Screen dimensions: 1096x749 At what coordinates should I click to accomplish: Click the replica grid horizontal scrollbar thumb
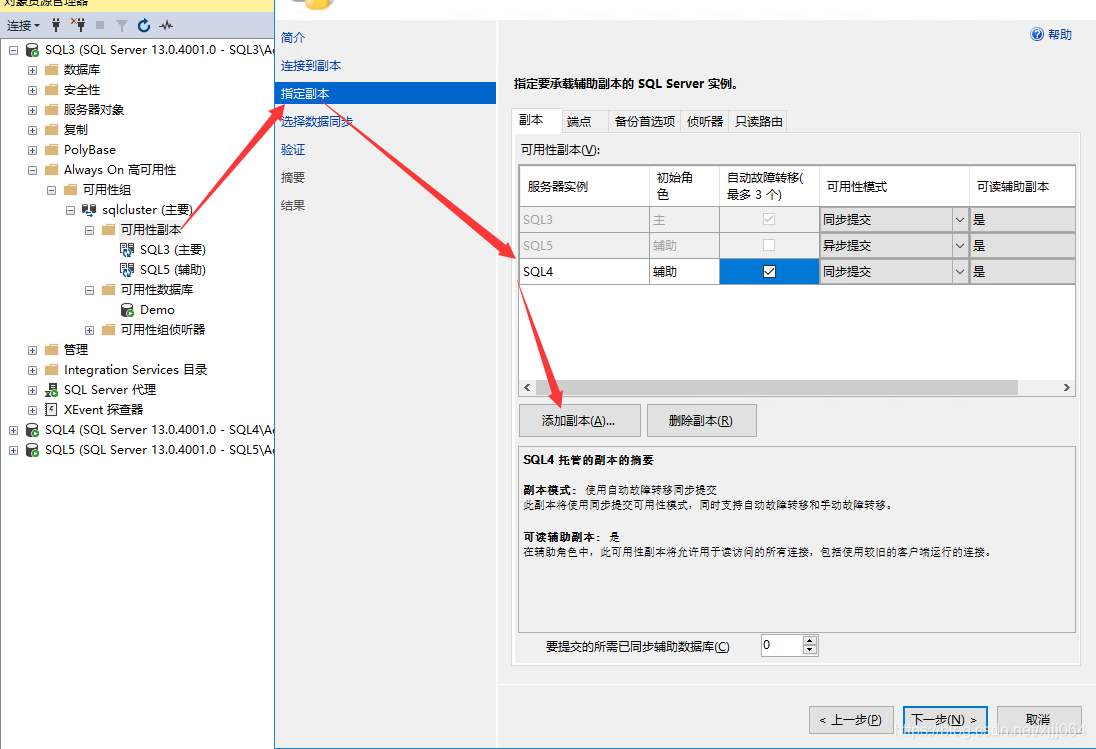click(777, 387)
